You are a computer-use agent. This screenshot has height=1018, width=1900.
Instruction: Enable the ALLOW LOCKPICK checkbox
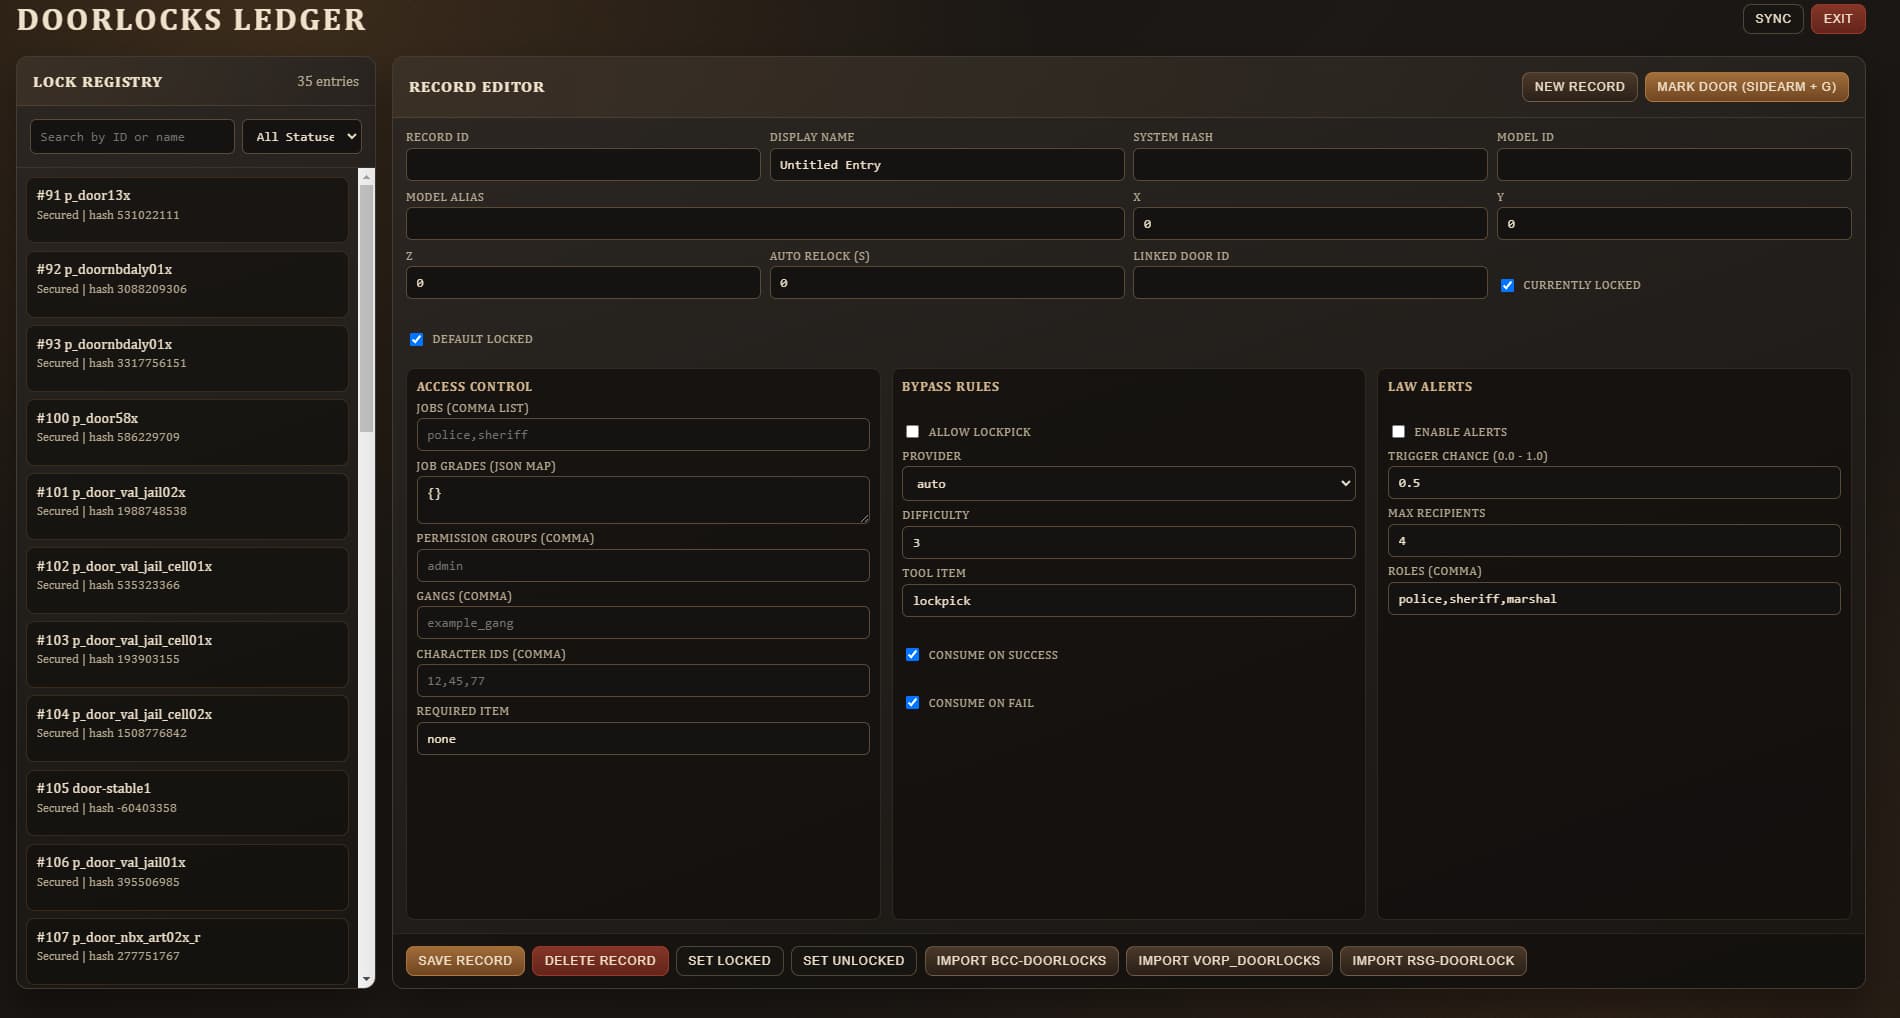click(x=911, y=431)
